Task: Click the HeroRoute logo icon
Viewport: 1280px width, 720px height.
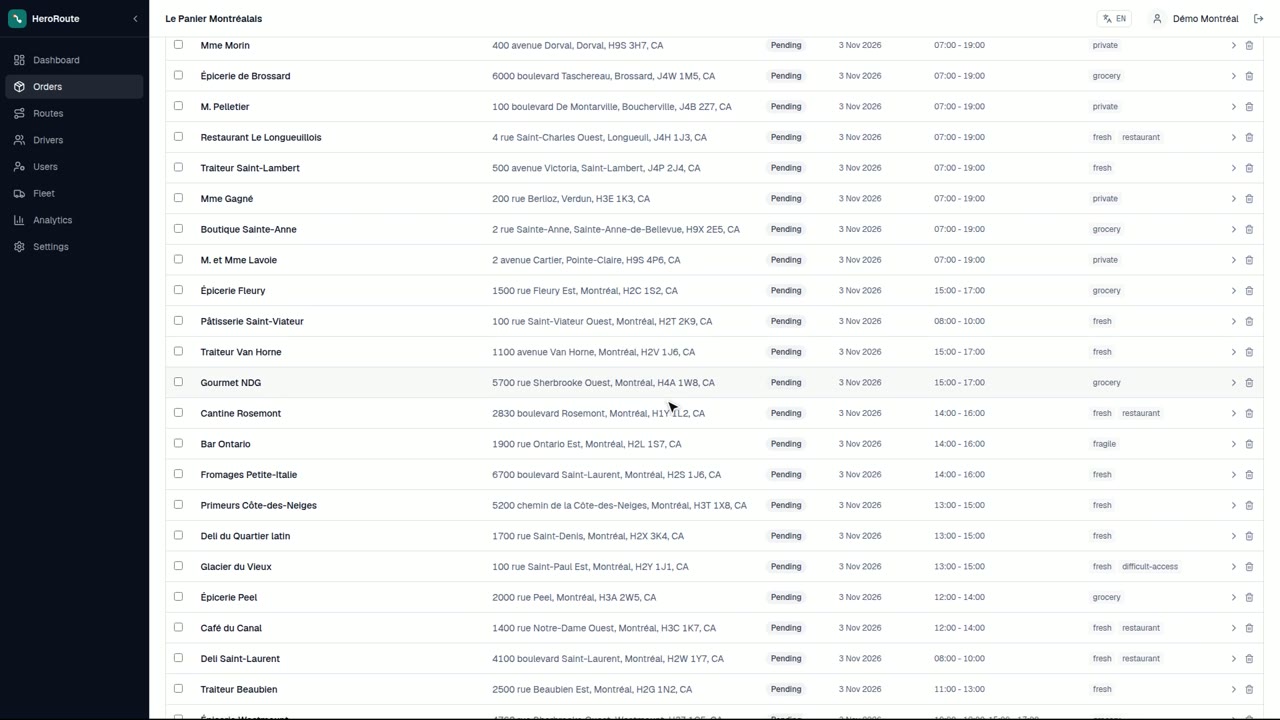Action: point(17,19)
